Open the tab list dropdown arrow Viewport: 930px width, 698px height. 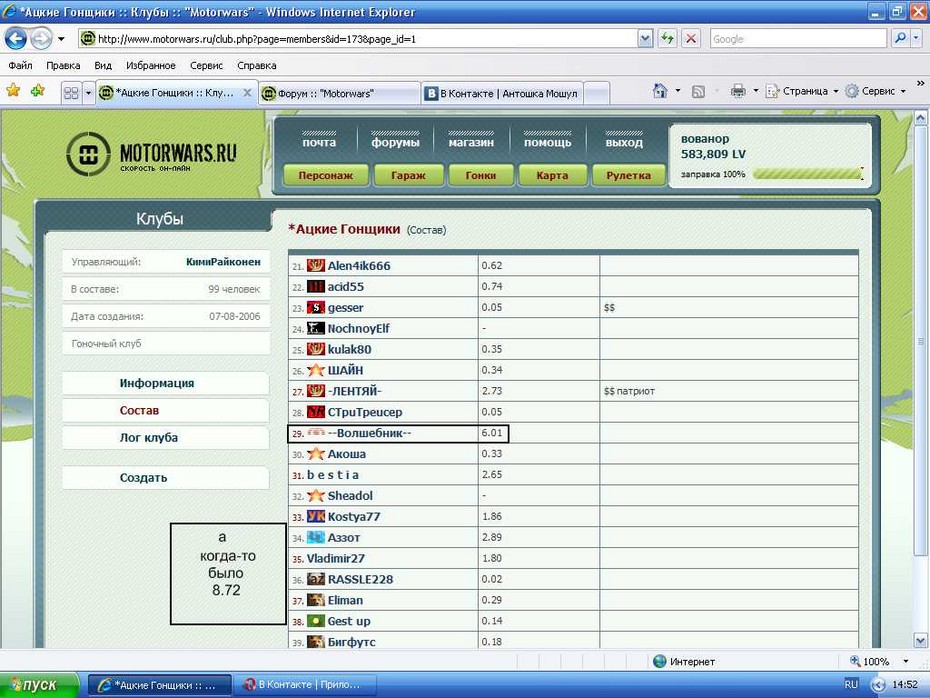click(88, 93)
